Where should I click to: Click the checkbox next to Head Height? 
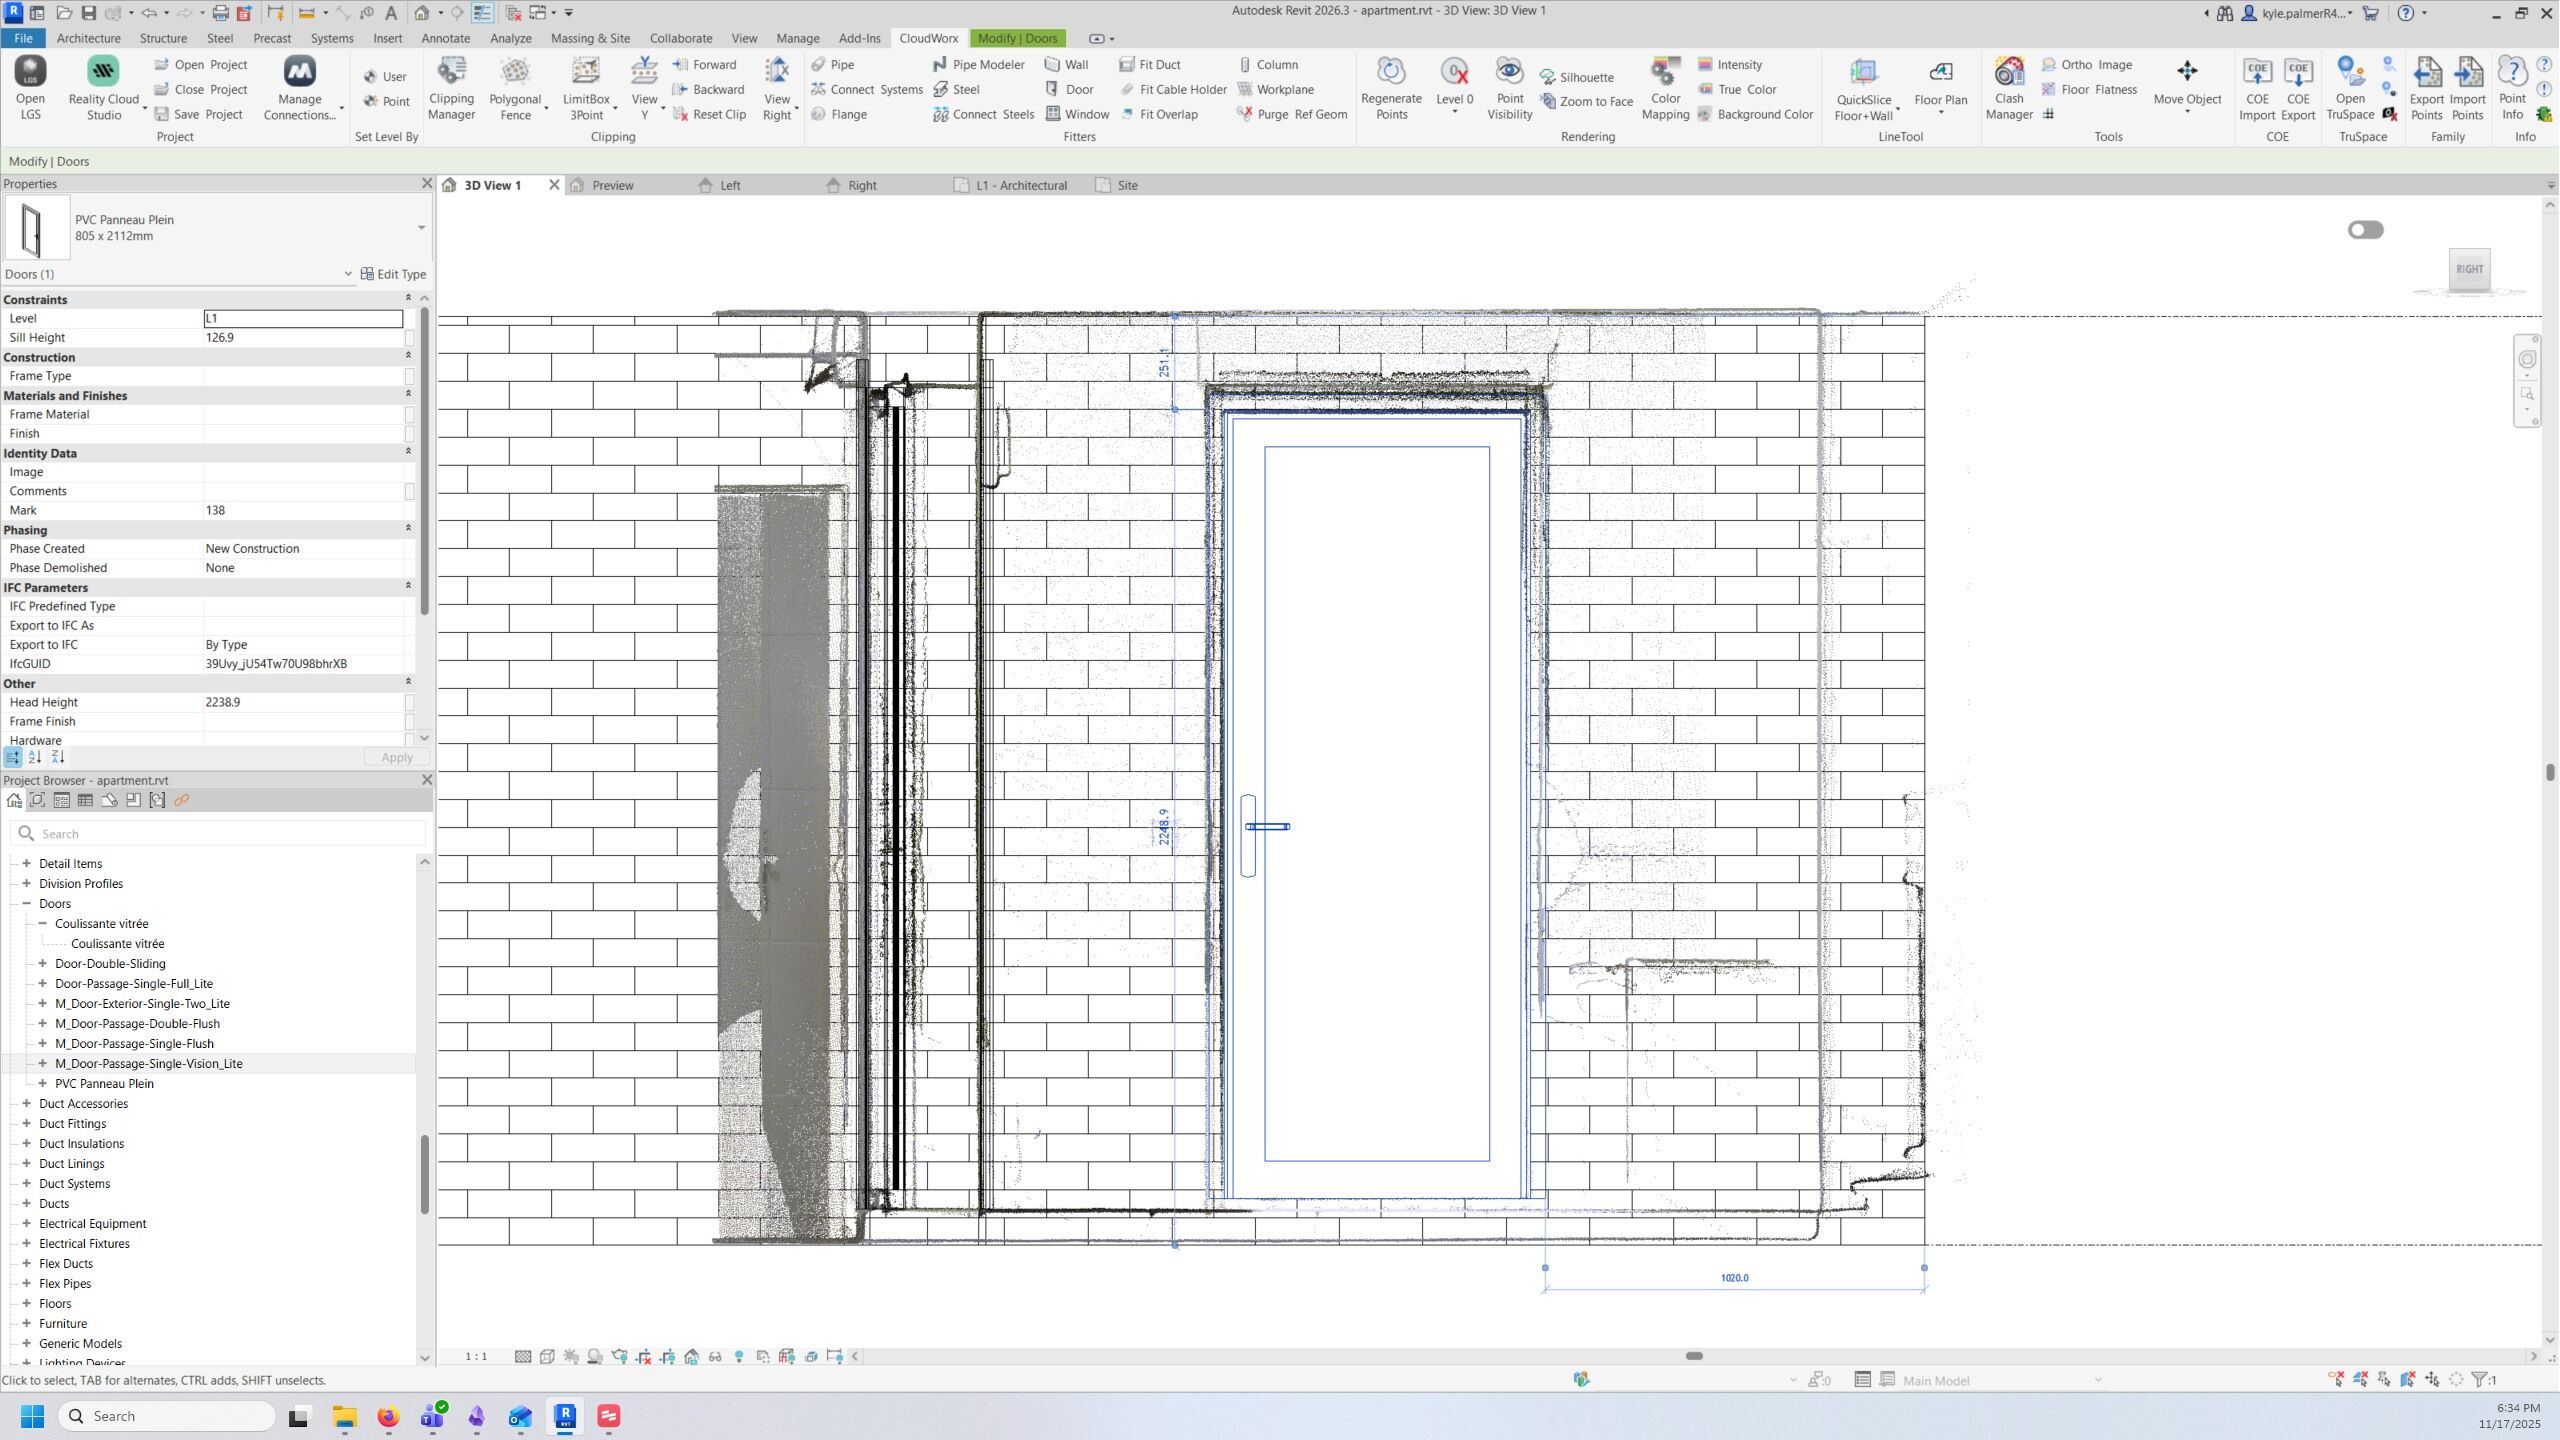click(409, 703)
